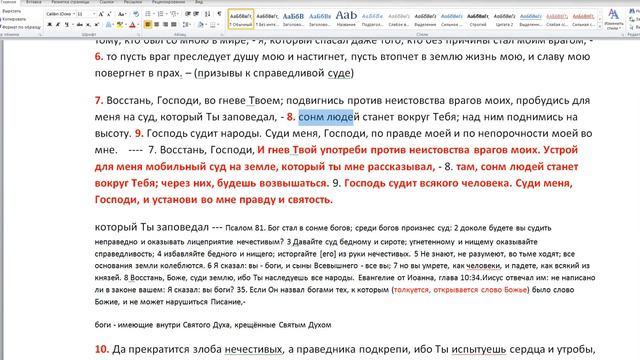Select the Название (Title) style
The height and width of the screenshot is (360, 640).
pos(346,19)
